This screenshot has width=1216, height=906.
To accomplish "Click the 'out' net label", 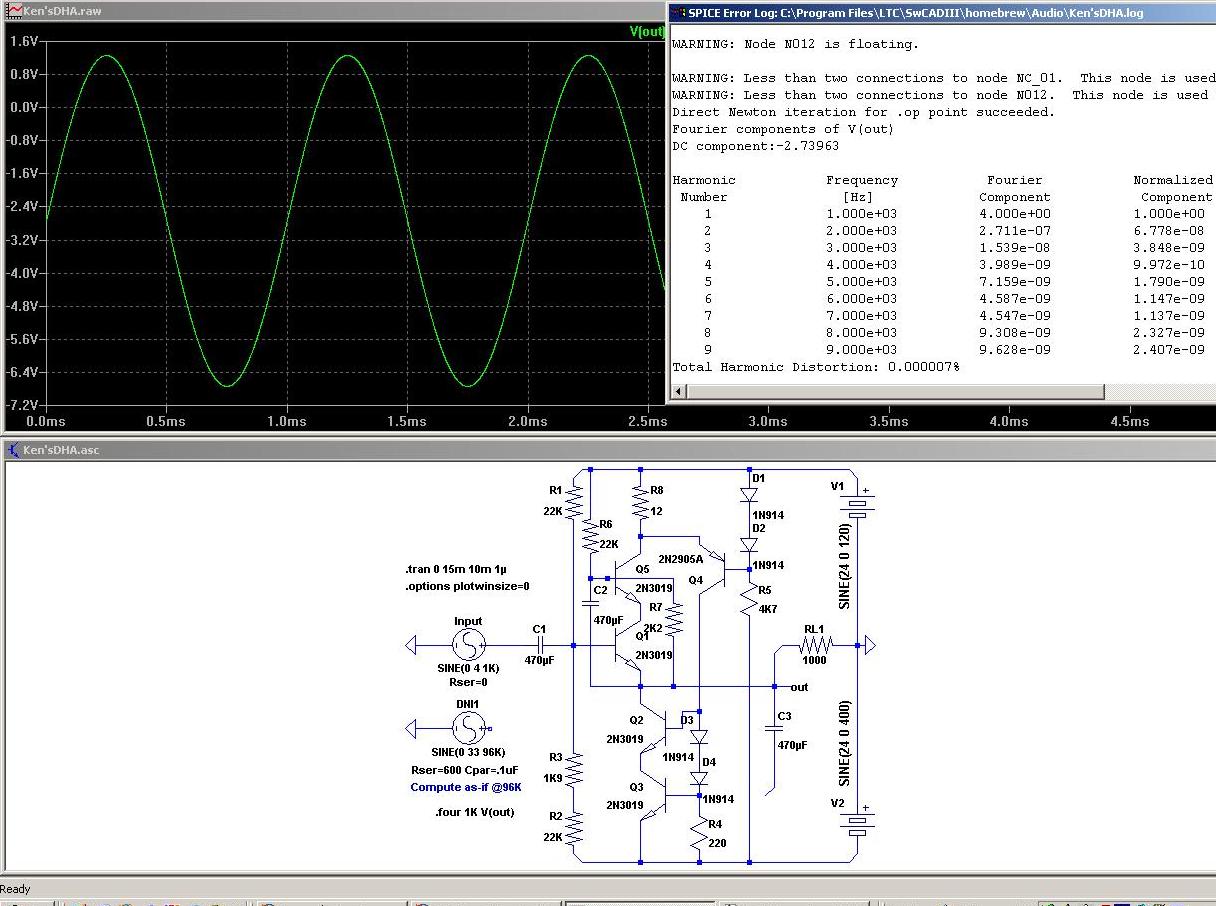I will tap(799, 687).
